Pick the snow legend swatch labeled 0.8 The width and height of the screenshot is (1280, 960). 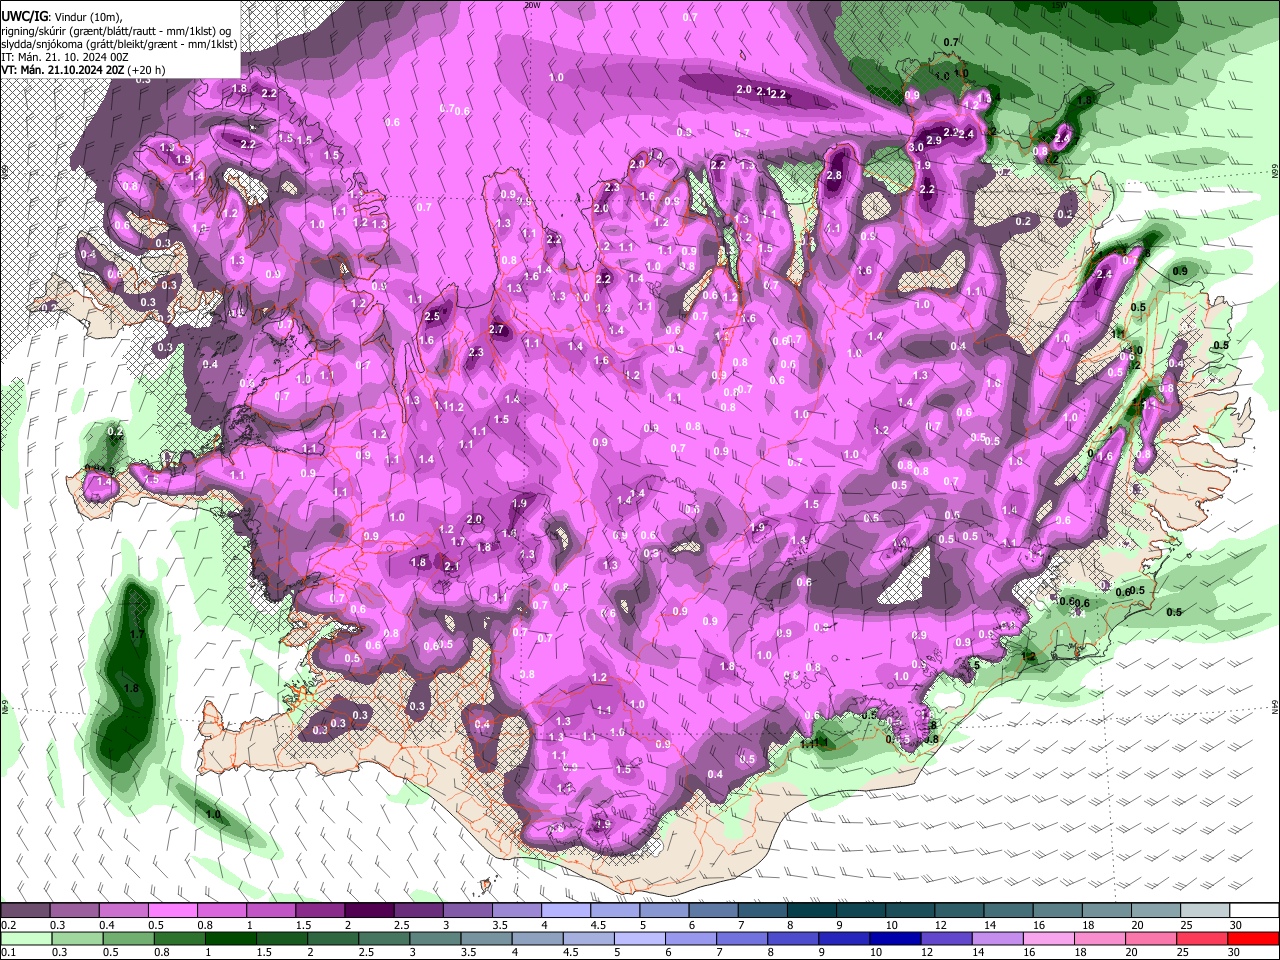(x=222, y=911)
